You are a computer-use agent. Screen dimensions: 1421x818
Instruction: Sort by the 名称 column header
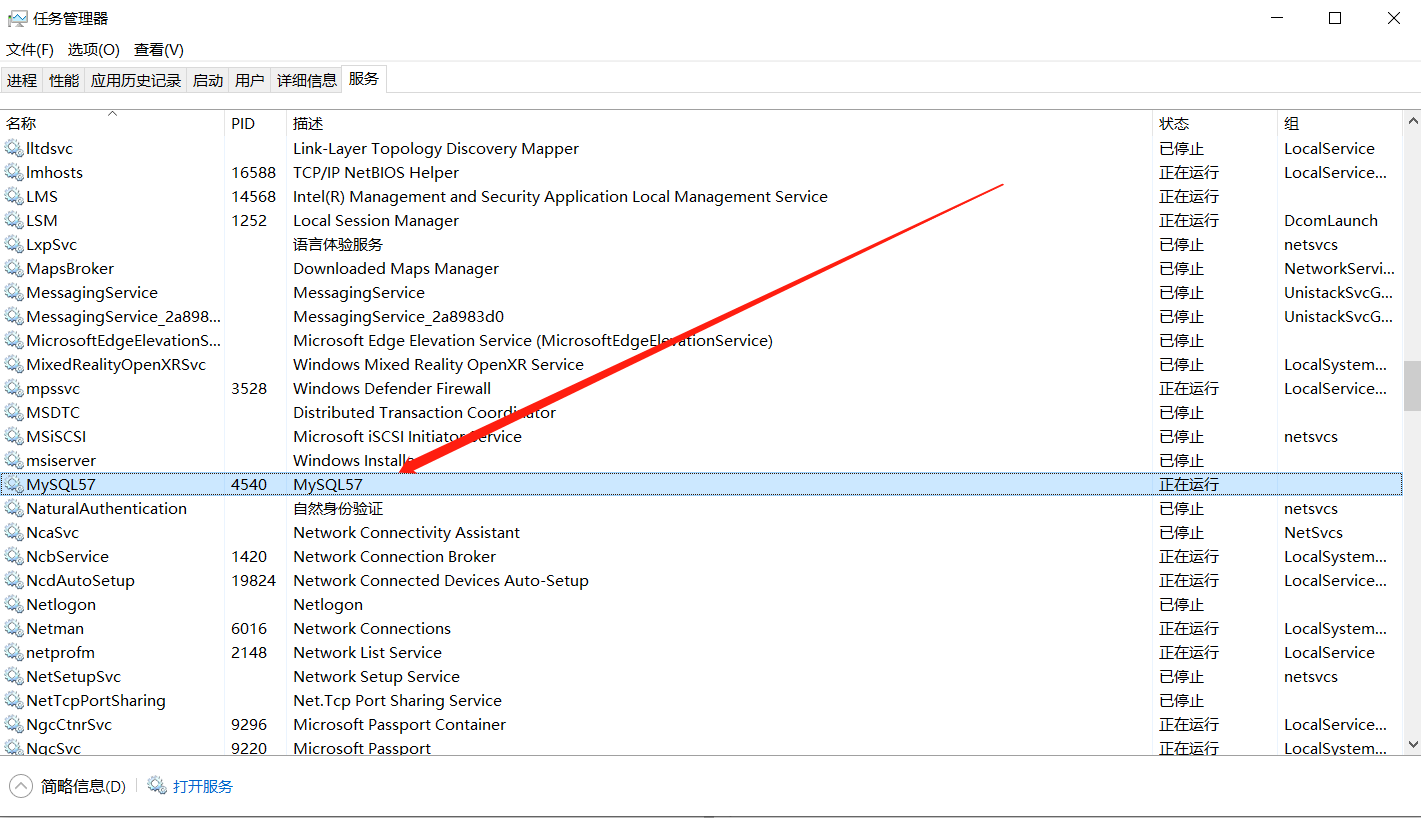coord(112,123)
